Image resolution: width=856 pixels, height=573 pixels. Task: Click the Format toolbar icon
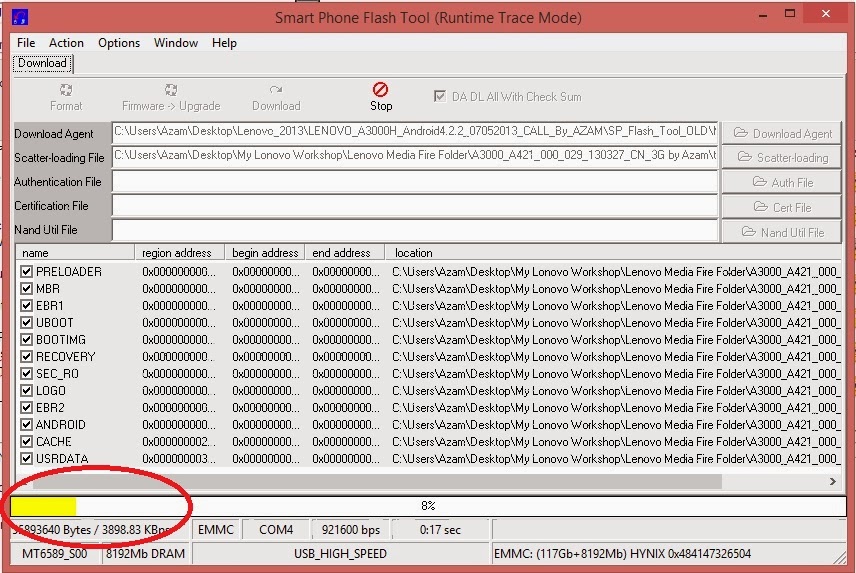click(66, 90)
